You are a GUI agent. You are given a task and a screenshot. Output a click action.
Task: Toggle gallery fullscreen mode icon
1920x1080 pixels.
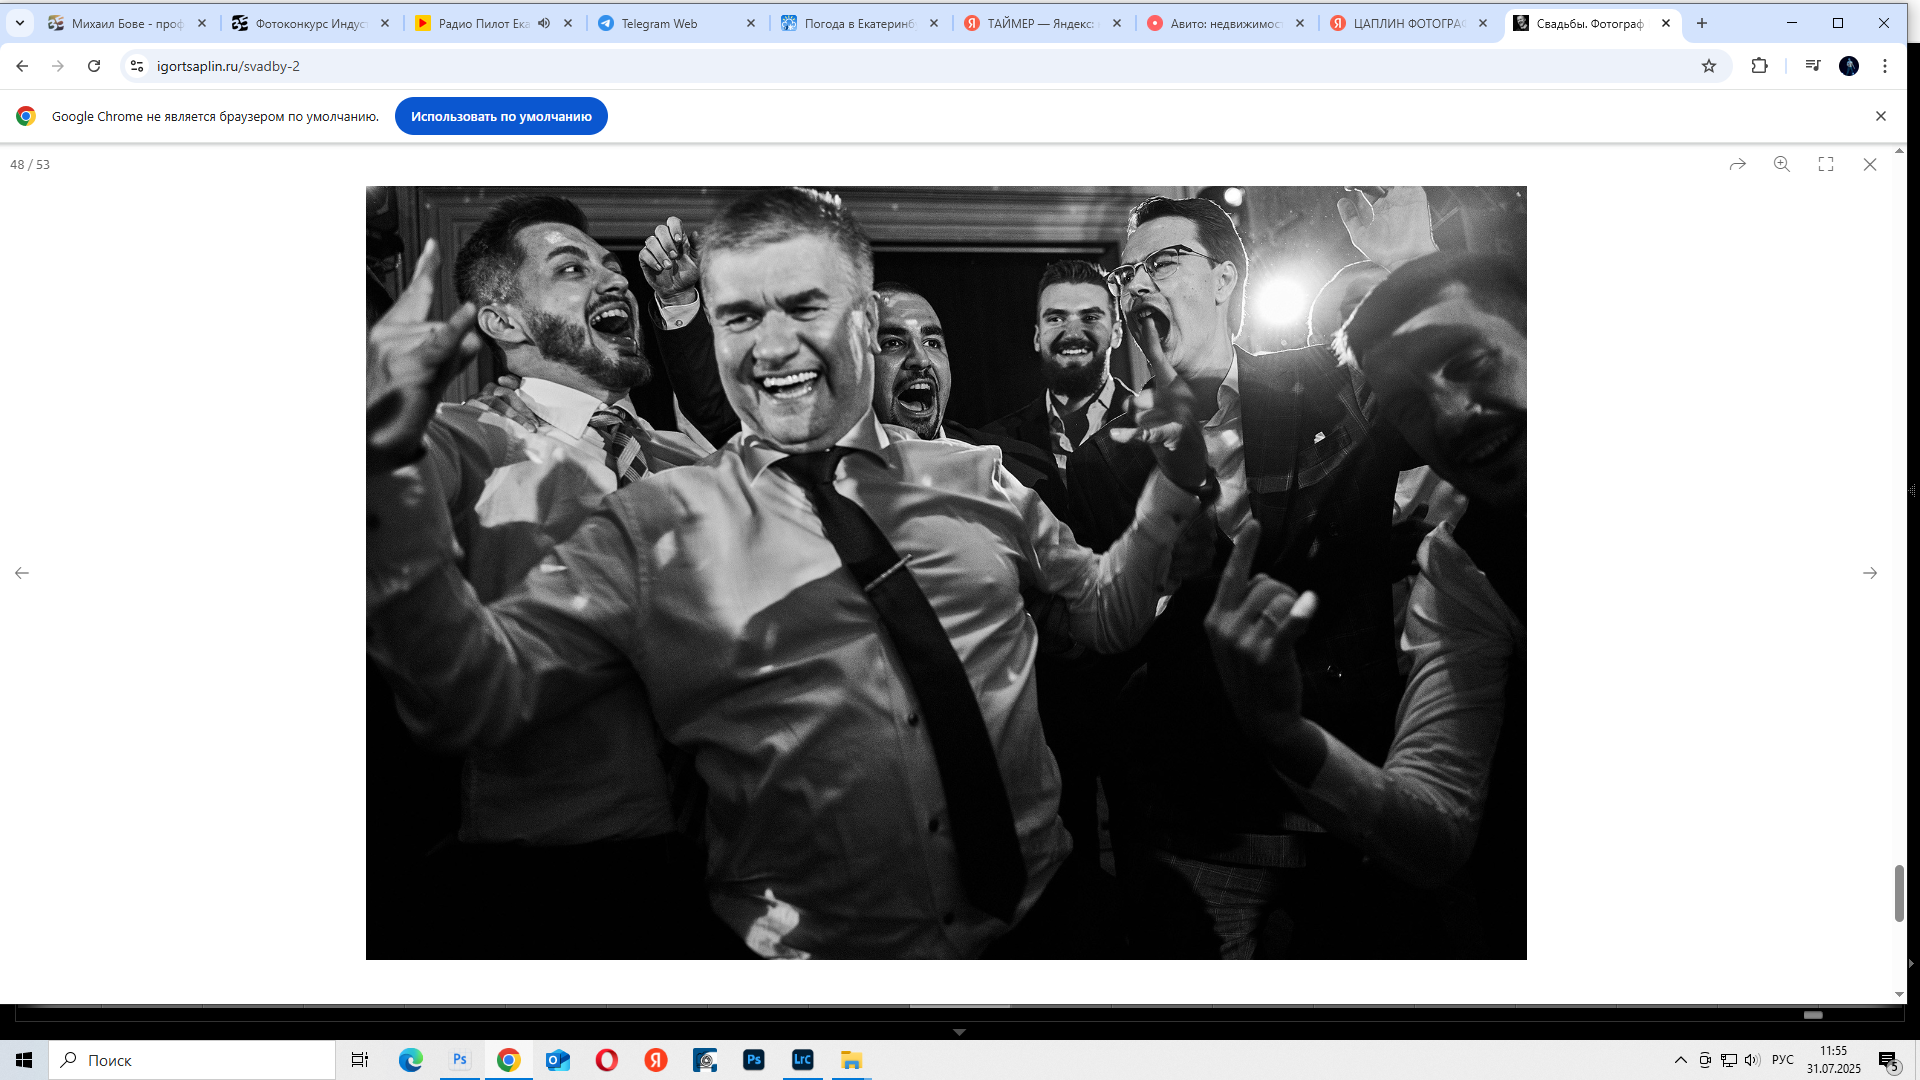point(1826,164)
